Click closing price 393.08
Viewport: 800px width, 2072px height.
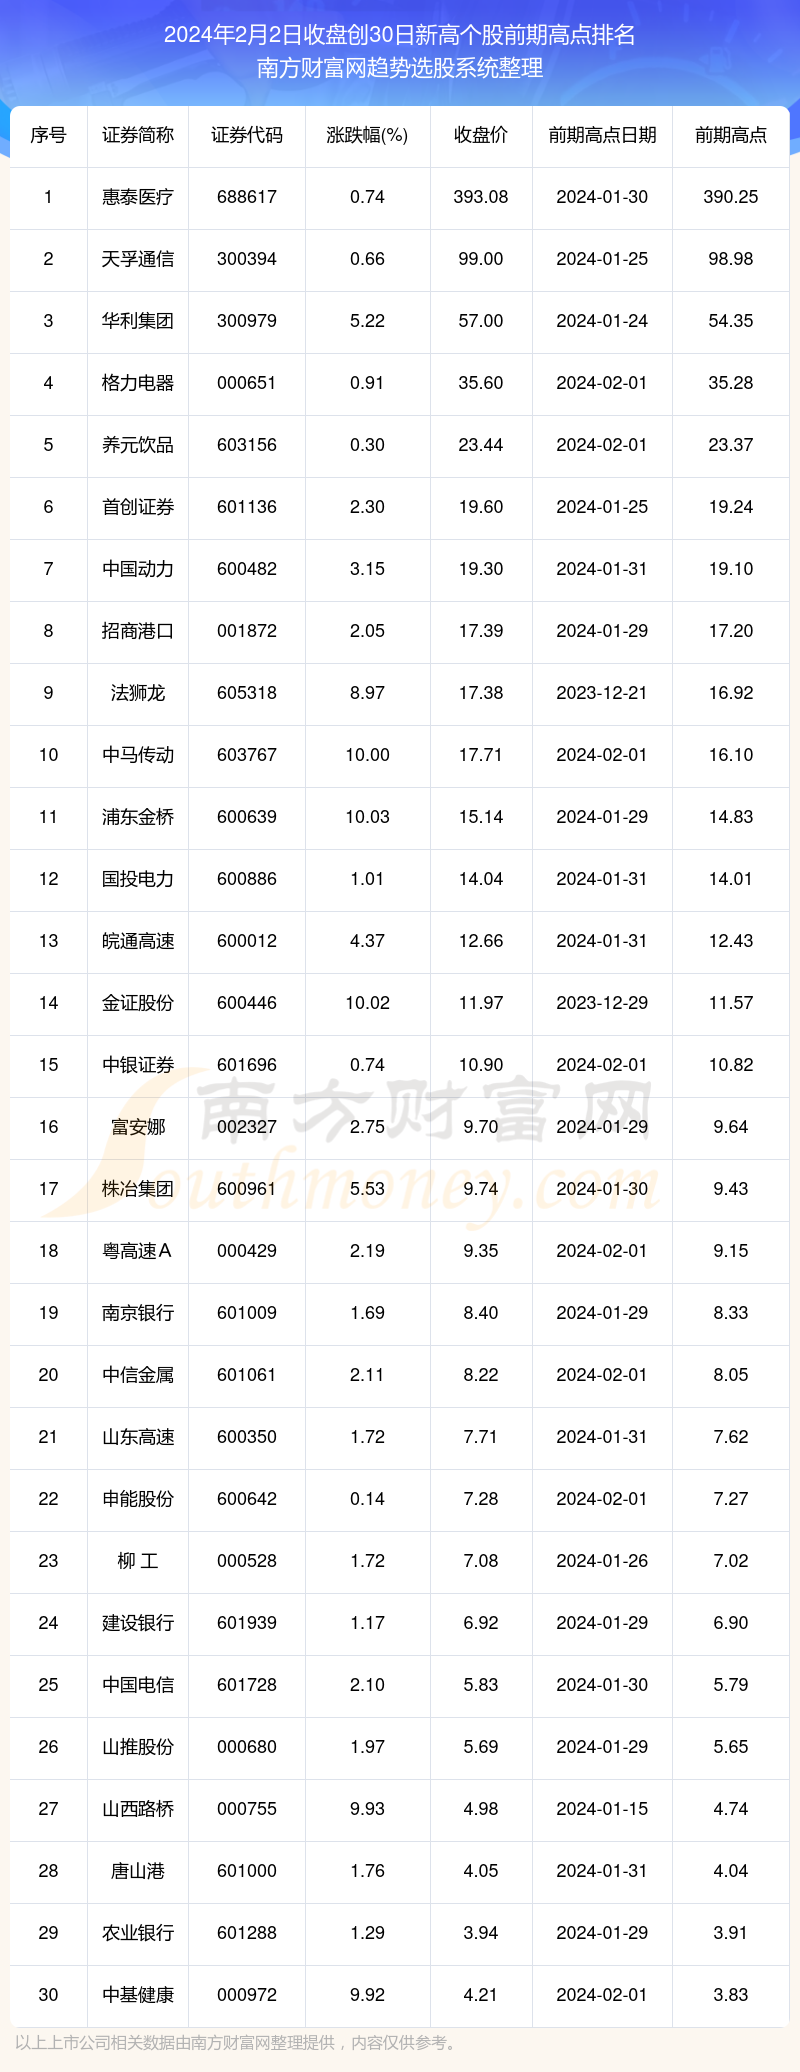[481, 197]
